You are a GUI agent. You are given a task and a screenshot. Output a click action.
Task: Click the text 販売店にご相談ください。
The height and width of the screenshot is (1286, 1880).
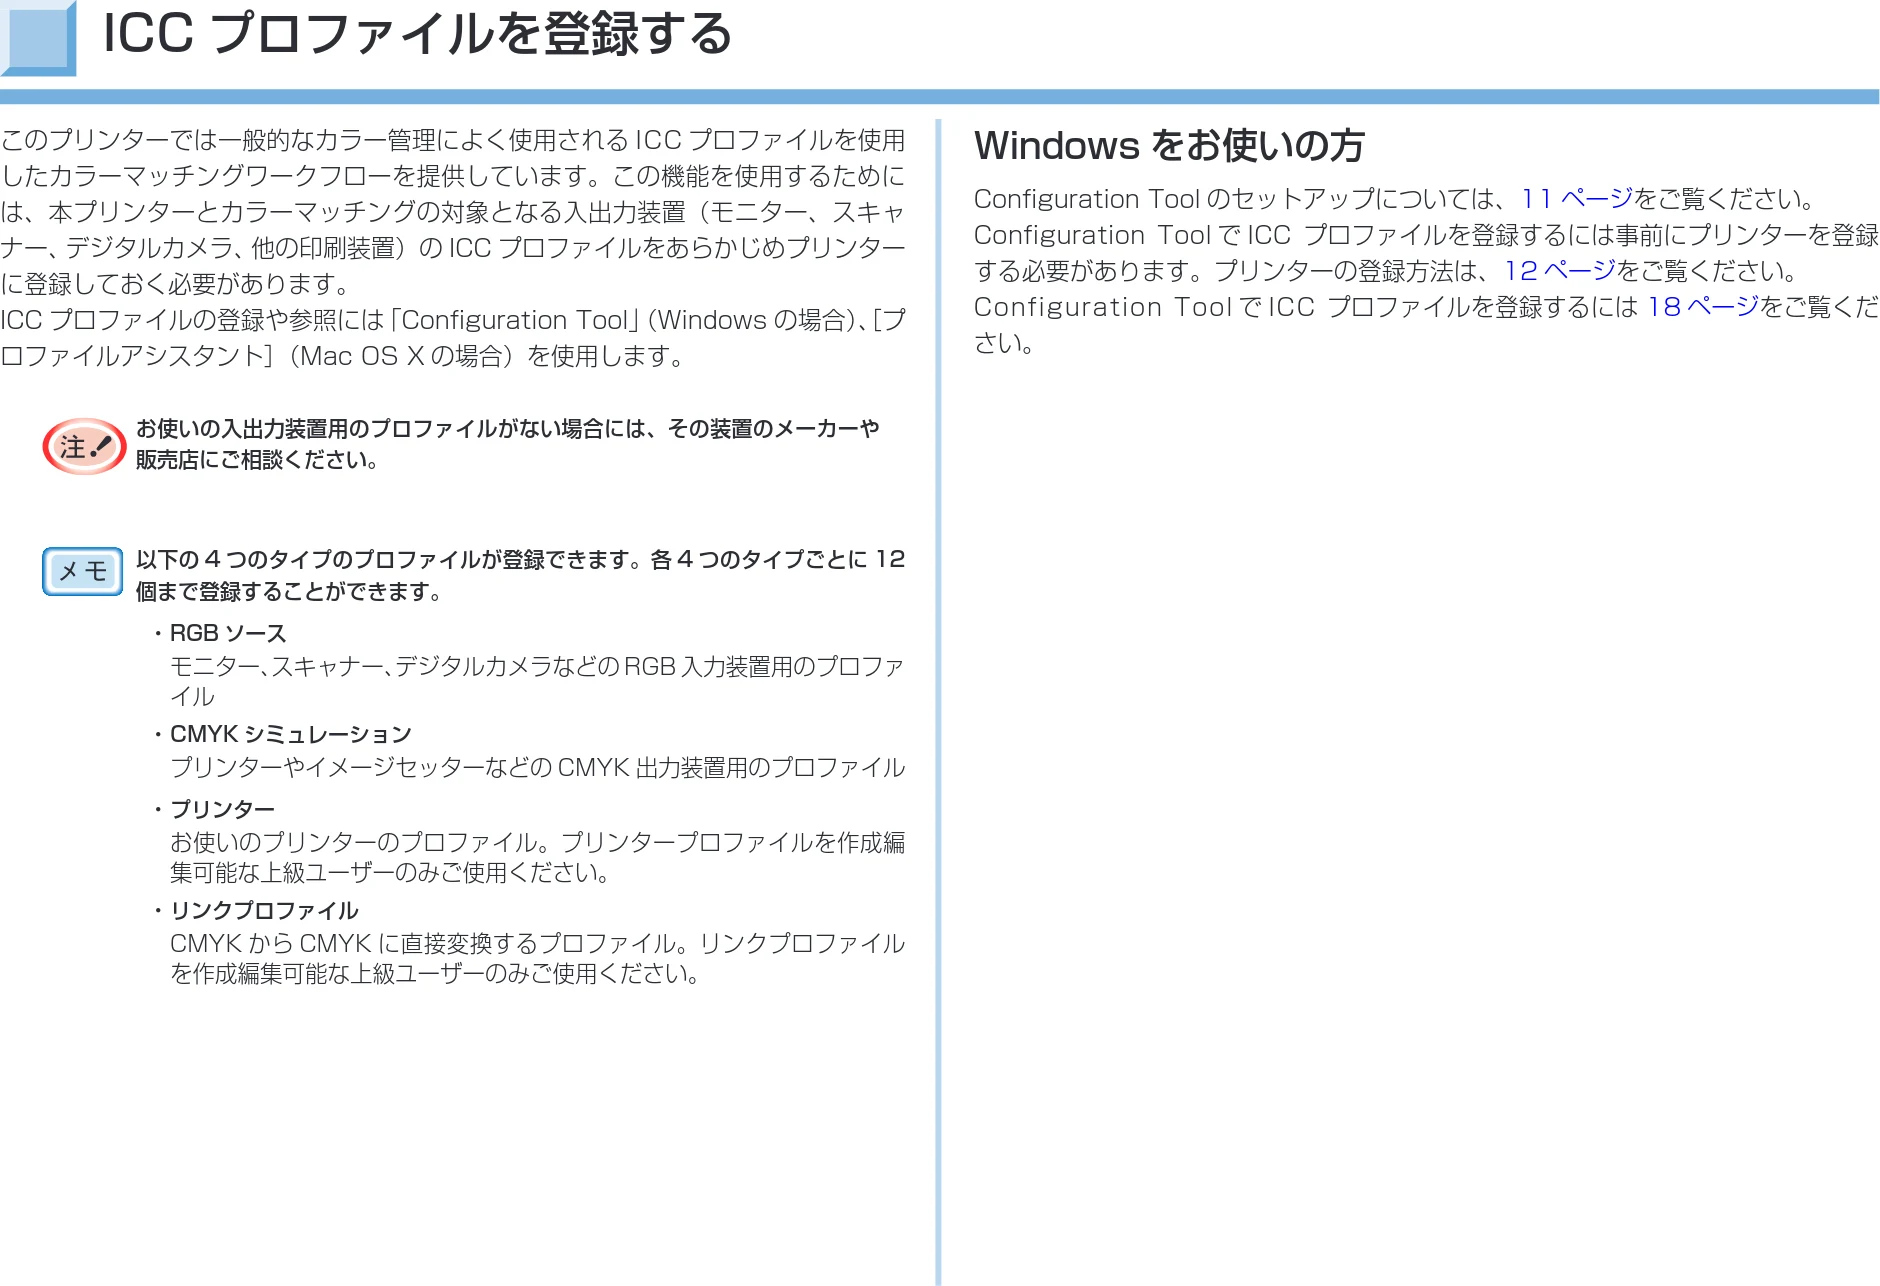(258, 460)
